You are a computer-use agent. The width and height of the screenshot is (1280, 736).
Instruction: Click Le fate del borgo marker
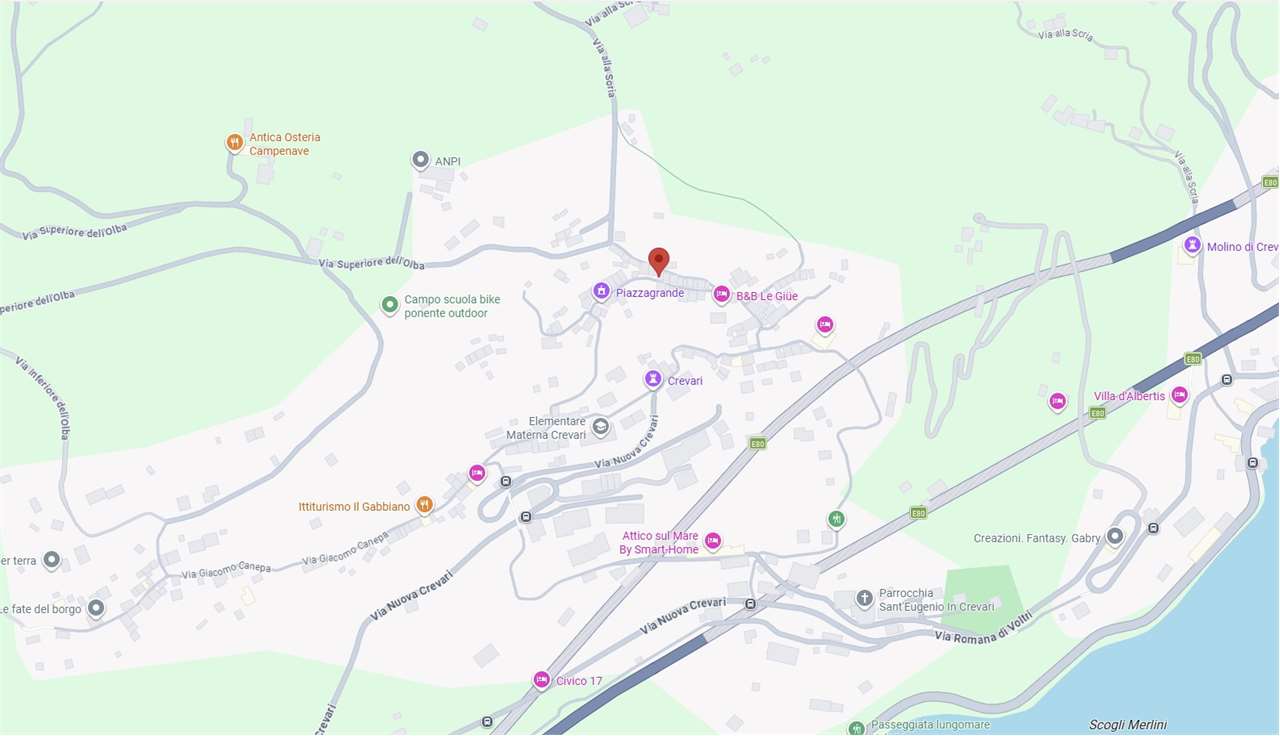pos(96,607)
